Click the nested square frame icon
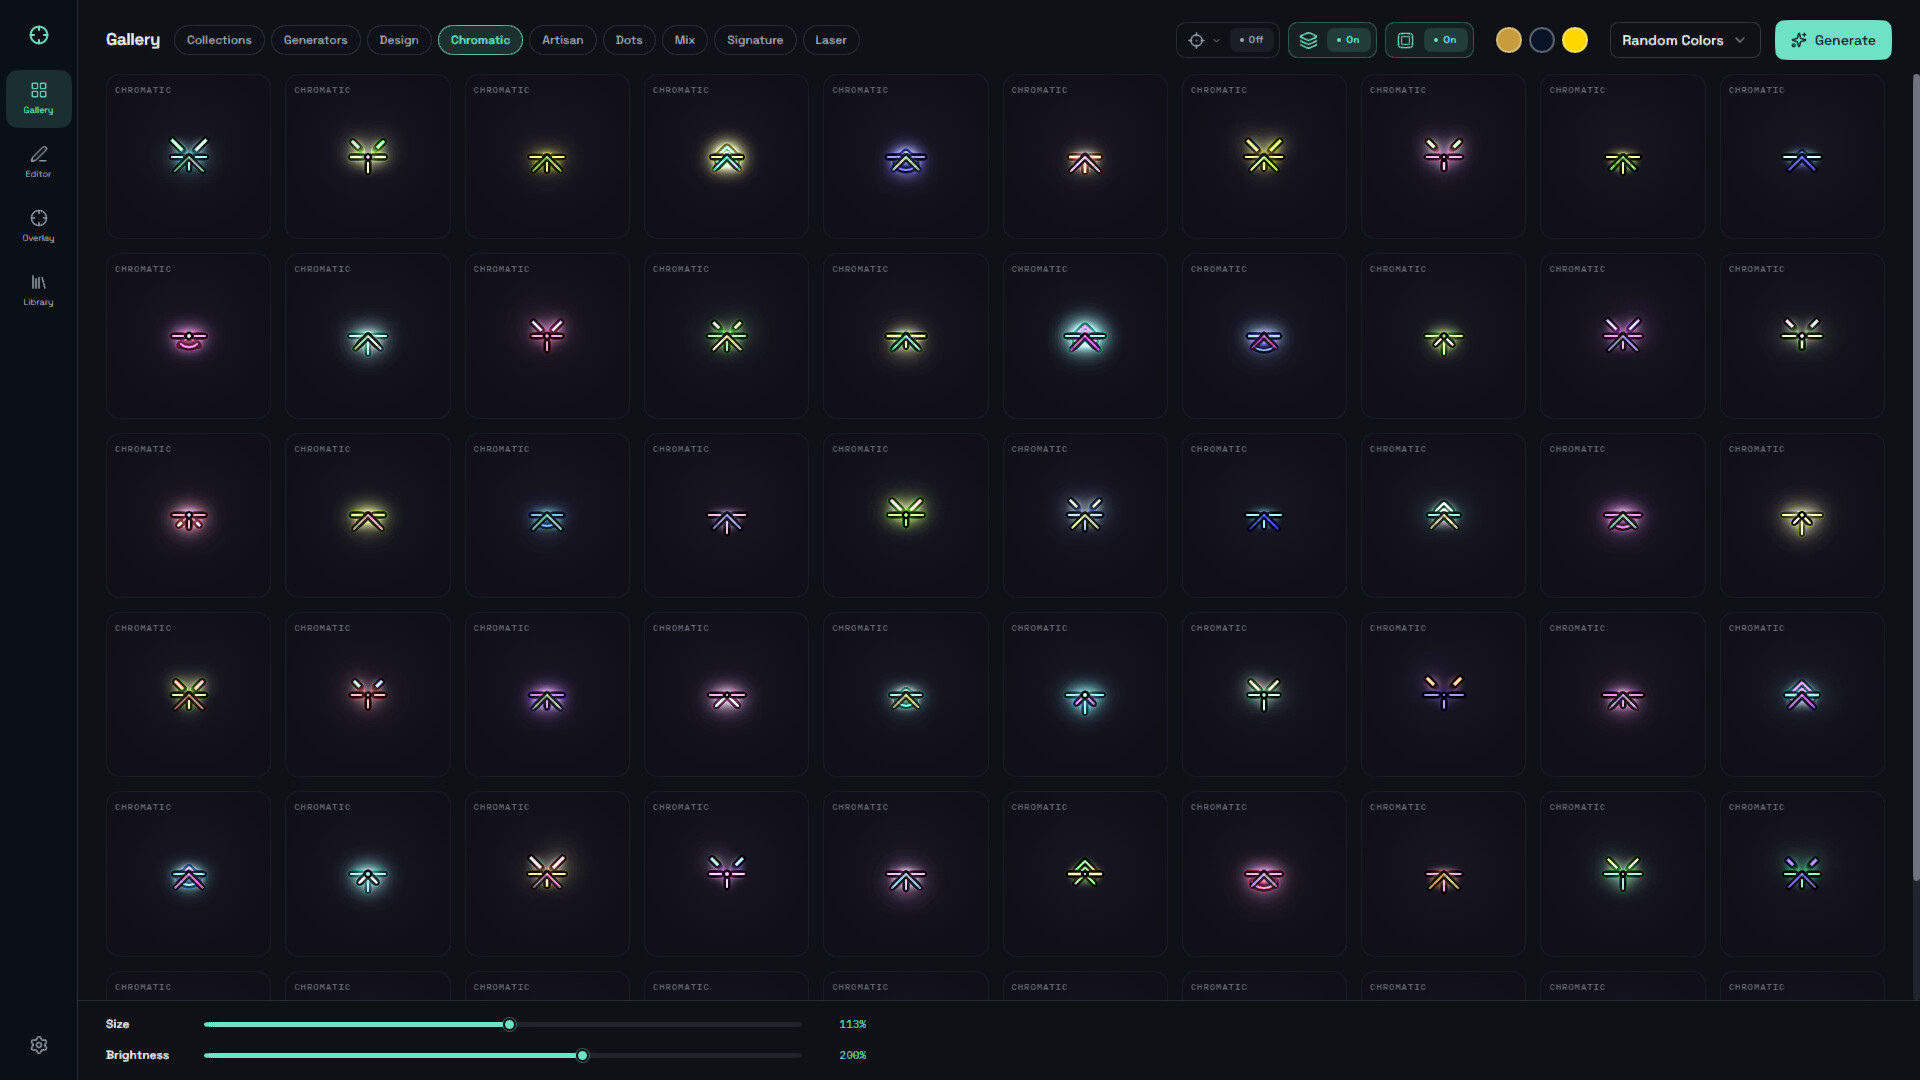Viewport: 1920px width, 1080px height. tap(1405, 40)
